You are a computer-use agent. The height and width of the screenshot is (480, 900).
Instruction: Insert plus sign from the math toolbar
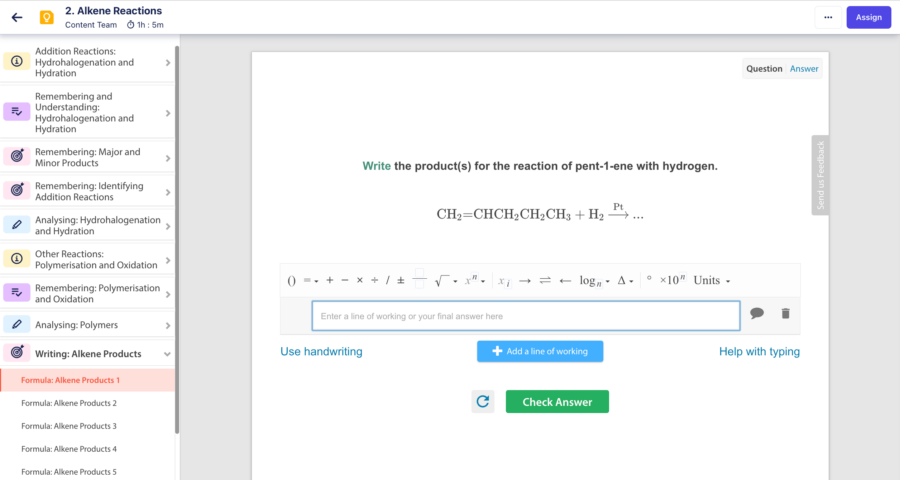(x=329, y=280)
